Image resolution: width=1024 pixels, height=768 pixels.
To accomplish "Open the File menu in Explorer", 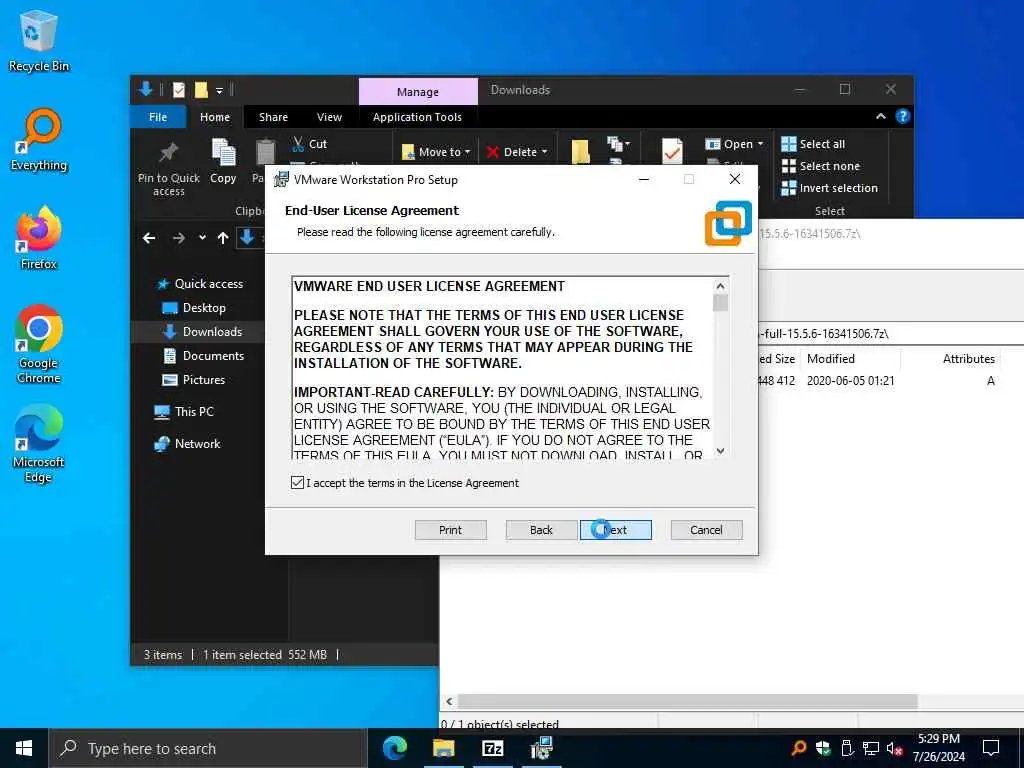I will 158,117.
